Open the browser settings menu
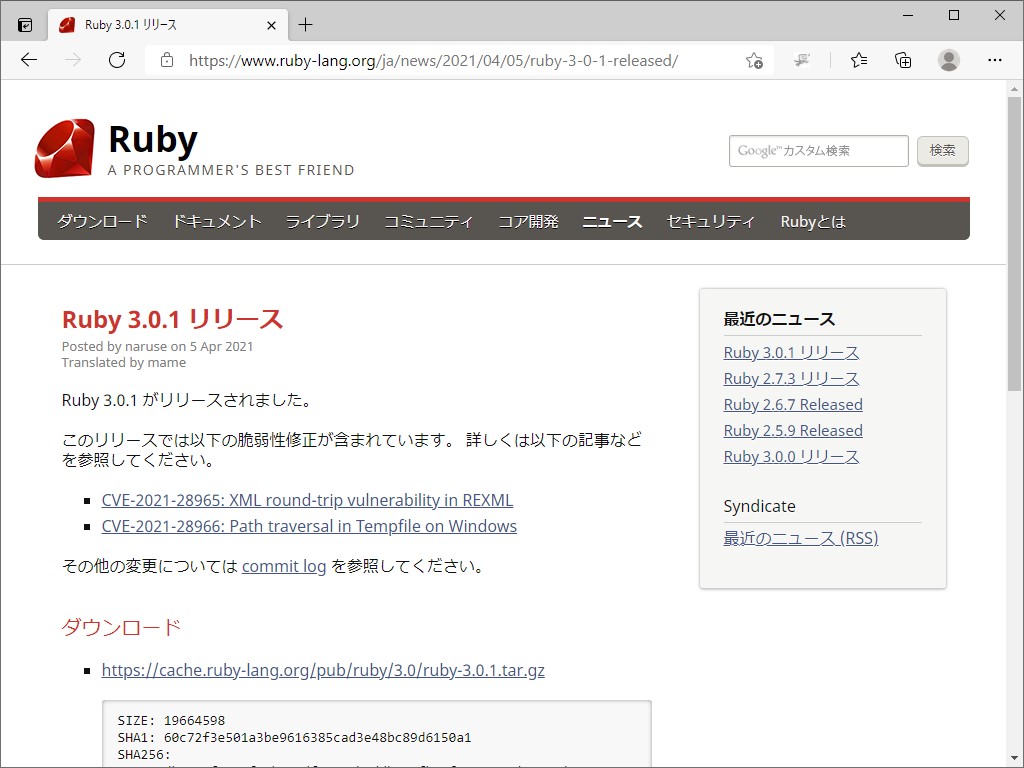 (995, 60)
